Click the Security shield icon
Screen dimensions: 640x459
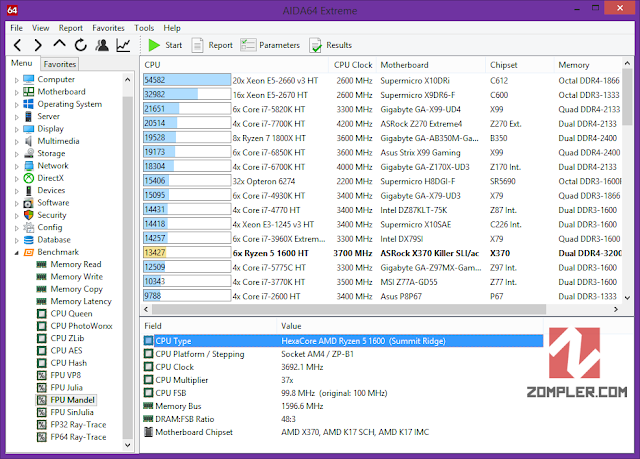29,215
